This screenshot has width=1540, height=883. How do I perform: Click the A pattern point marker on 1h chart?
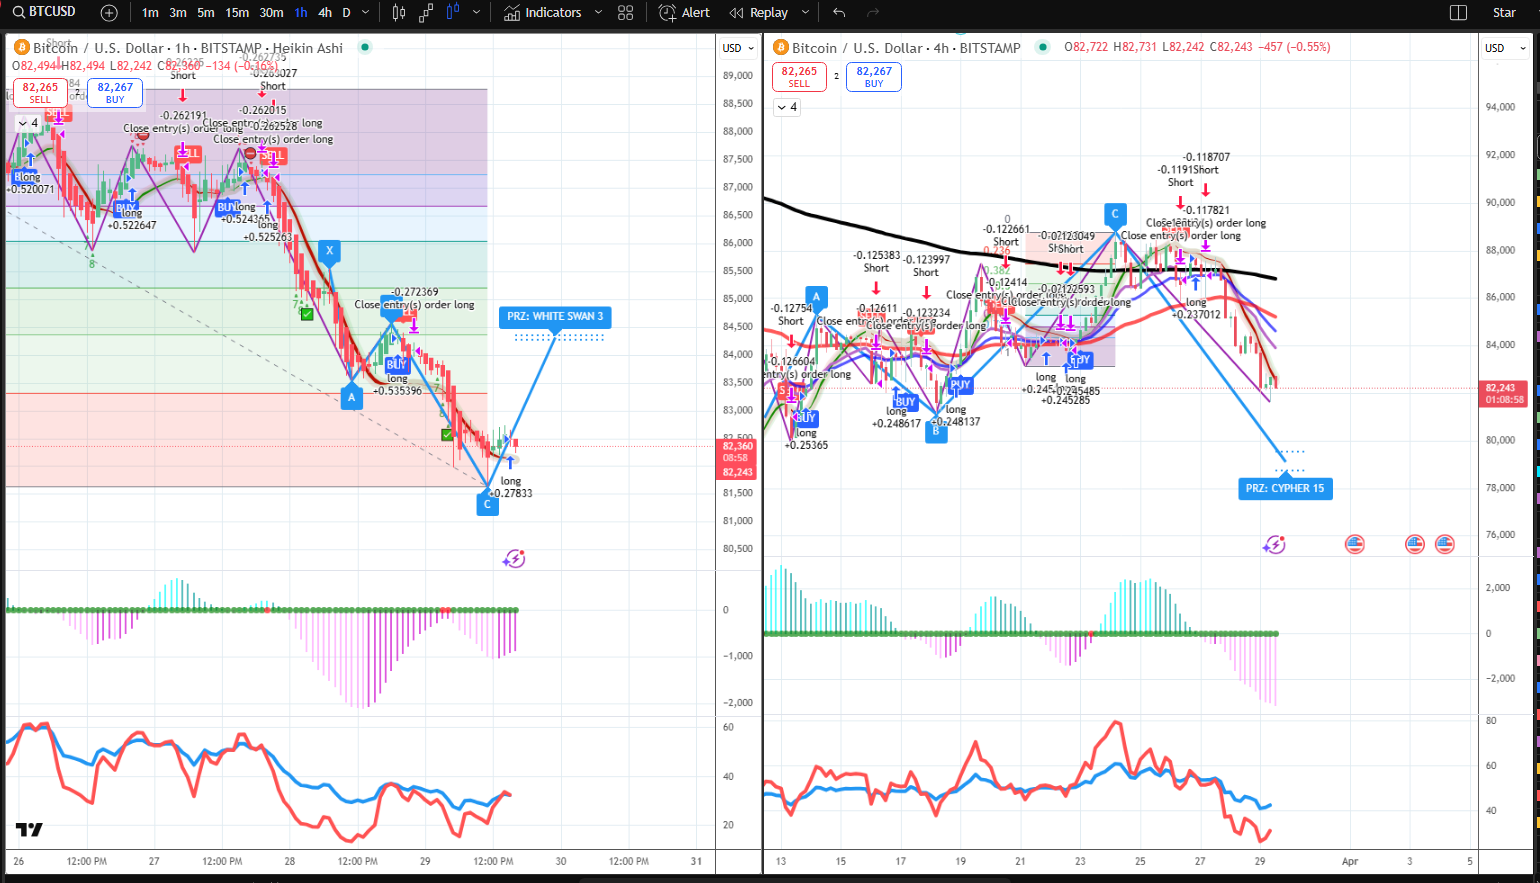[351, 397]
